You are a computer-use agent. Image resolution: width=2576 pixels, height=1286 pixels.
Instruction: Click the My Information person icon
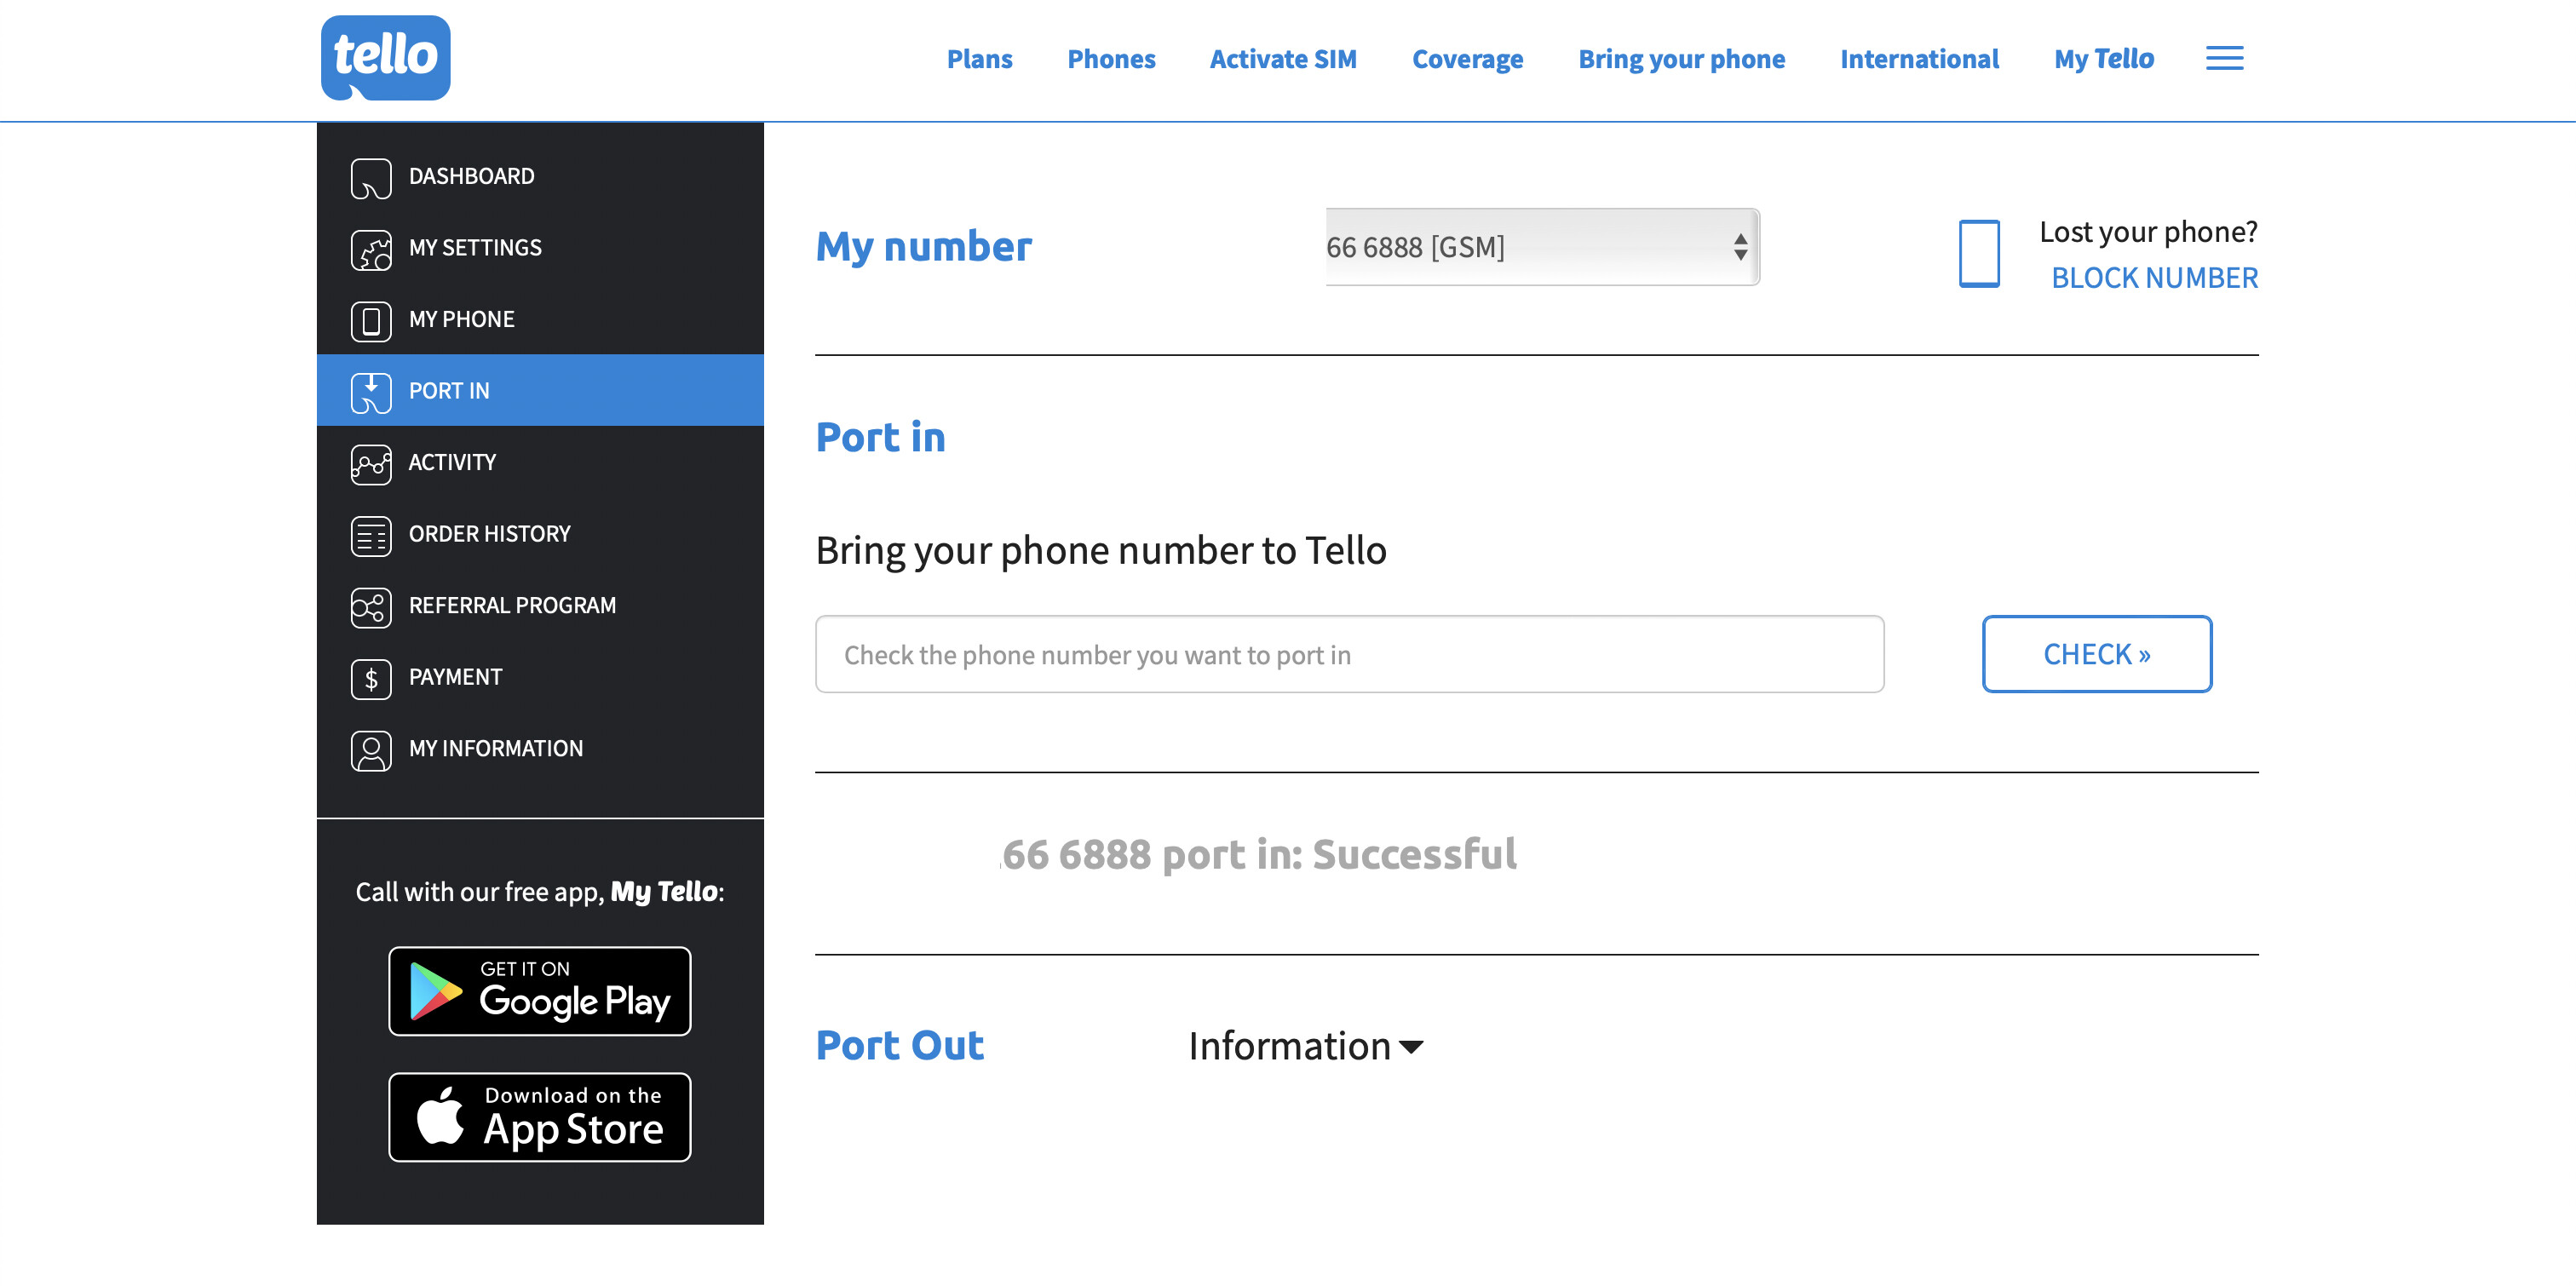point(371,749)
